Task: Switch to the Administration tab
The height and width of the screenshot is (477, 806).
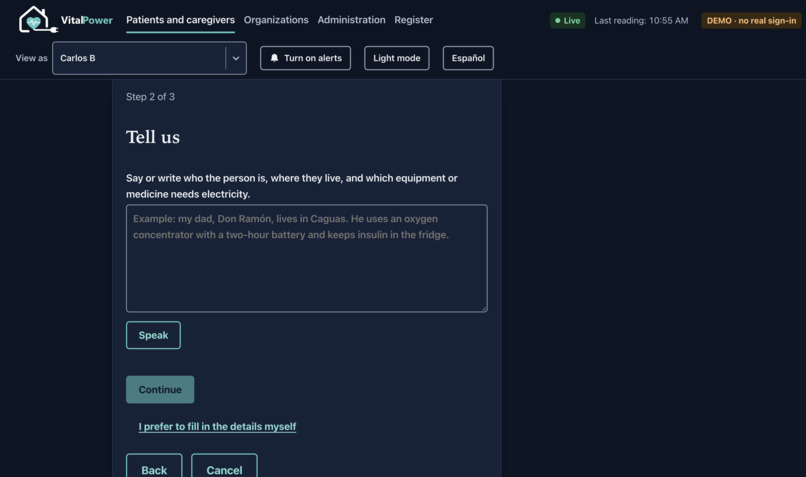Action: point(351,20)
